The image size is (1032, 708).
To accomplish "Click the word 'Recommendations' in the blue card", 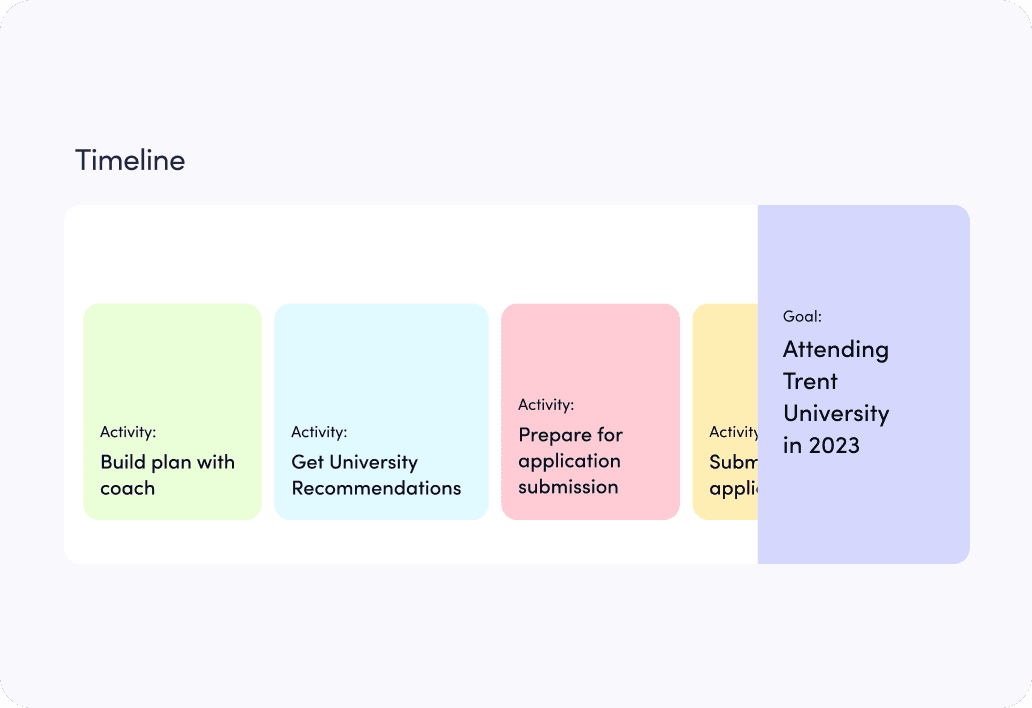I will coord(376,488).
